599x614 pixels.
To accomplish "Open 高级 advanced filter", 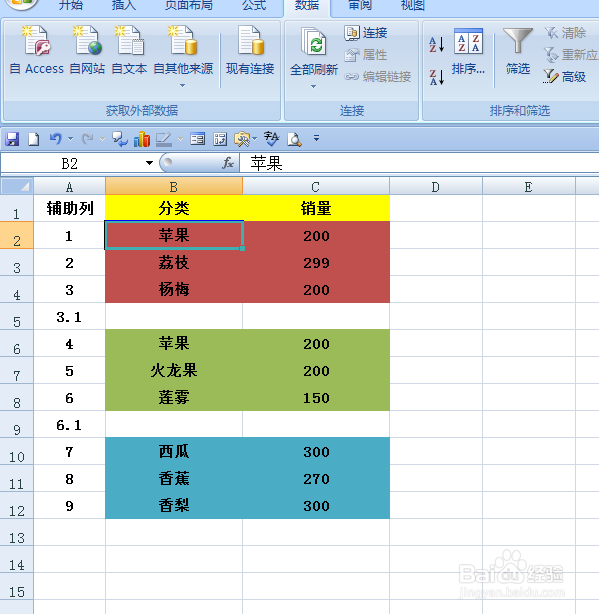I will click(x=565, y=77).
